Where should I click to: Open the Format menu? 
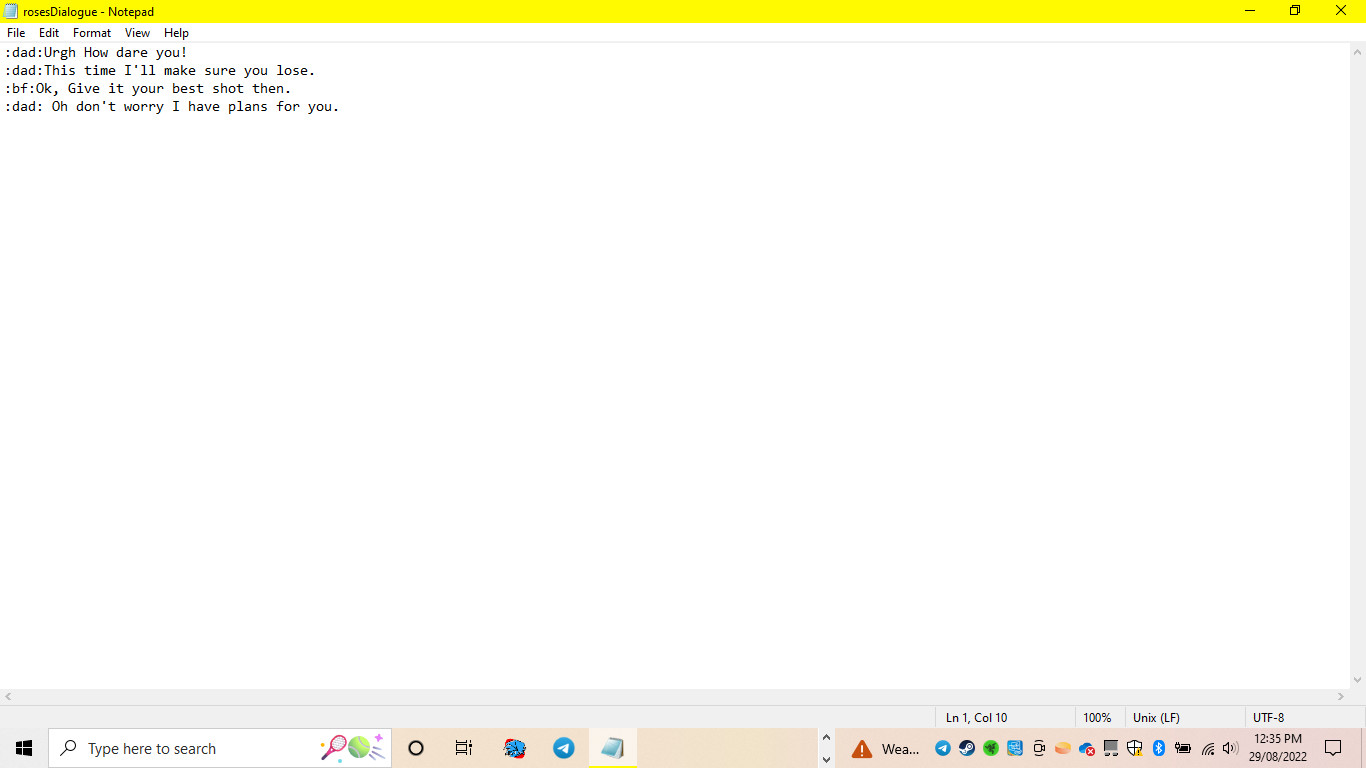92,33
